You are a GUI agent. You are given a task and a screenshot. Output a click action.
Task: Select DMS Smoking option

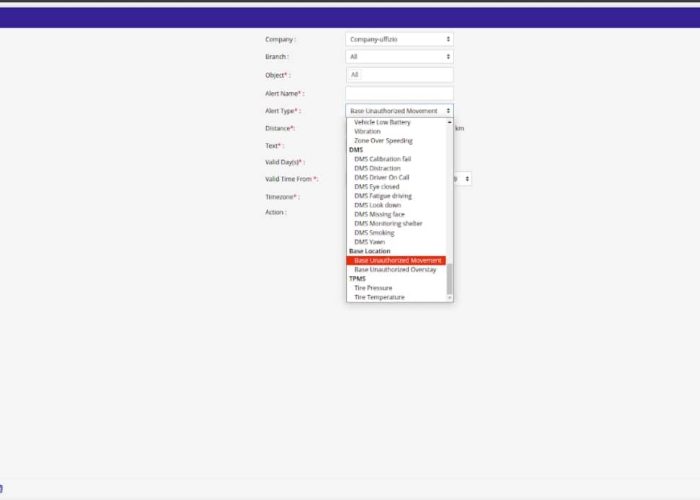373,233
